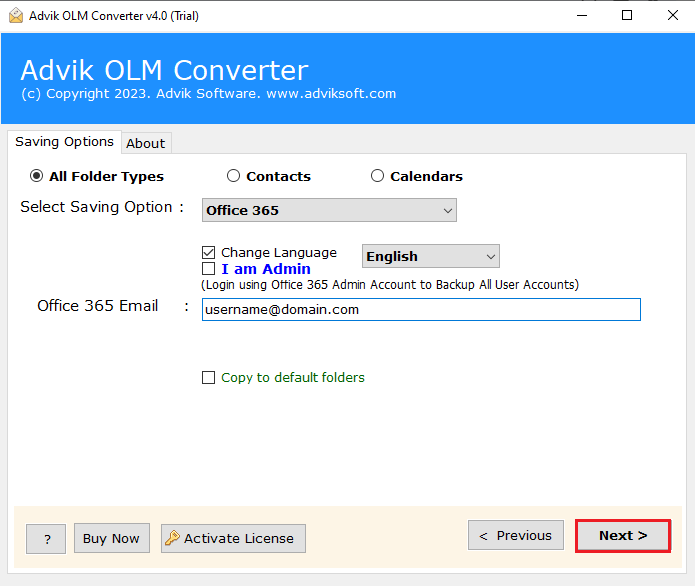The height and width of the screenshot is (586, 695).
Task: Click the Advik envelope app icon in title bar
Action: (16, 16)
